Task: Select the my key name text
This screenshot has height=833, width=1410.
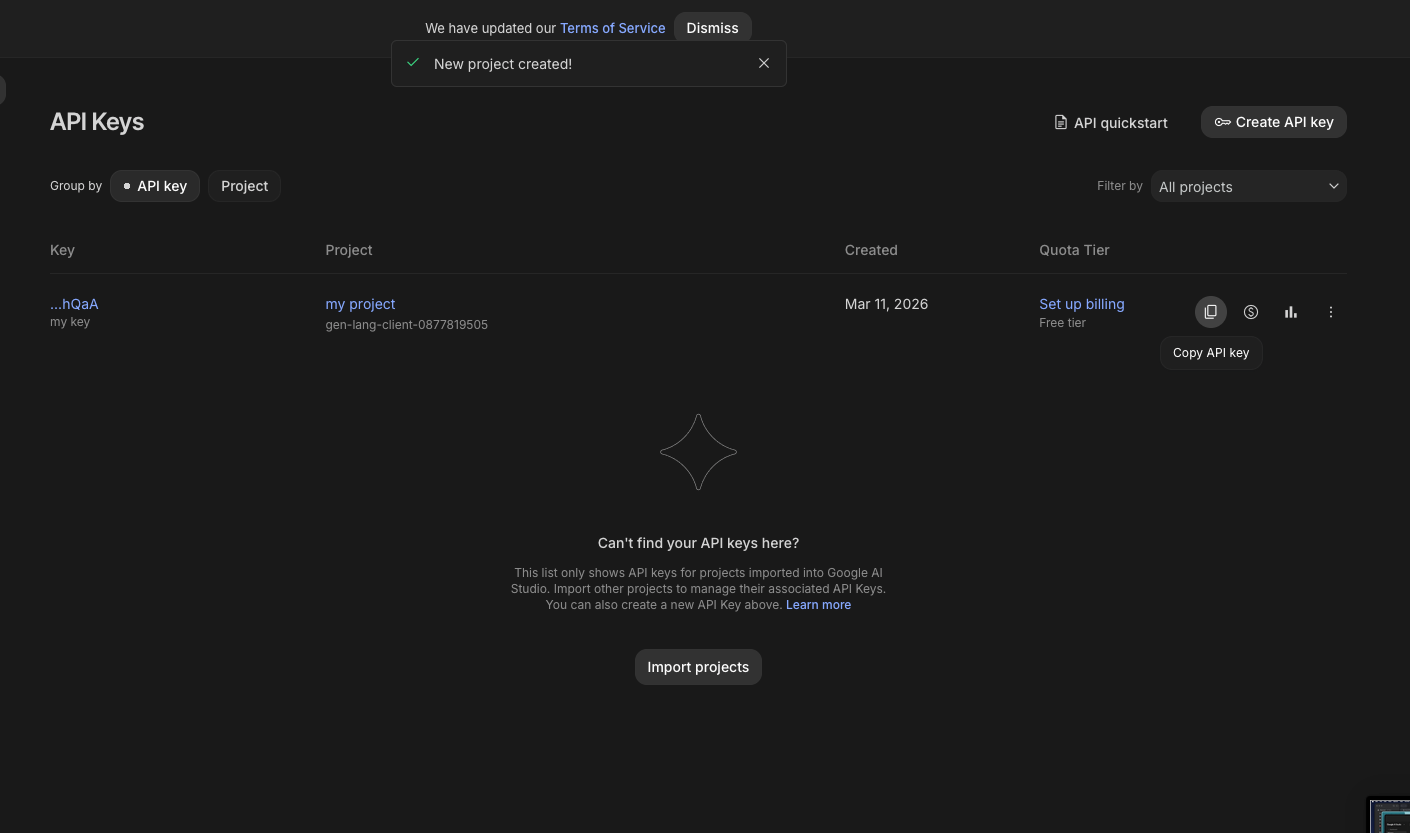Action: 70,322
